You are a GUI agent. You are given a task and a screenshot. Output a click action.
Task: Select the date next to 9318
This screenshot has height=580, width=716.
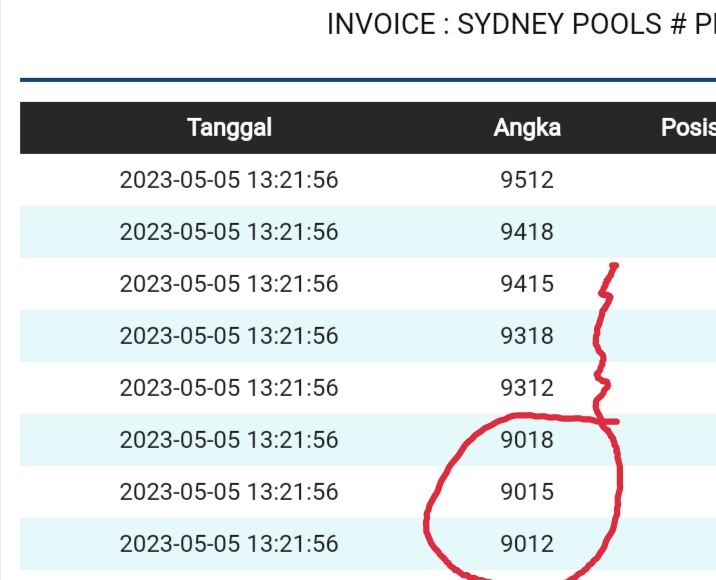(x=229, y=336)
